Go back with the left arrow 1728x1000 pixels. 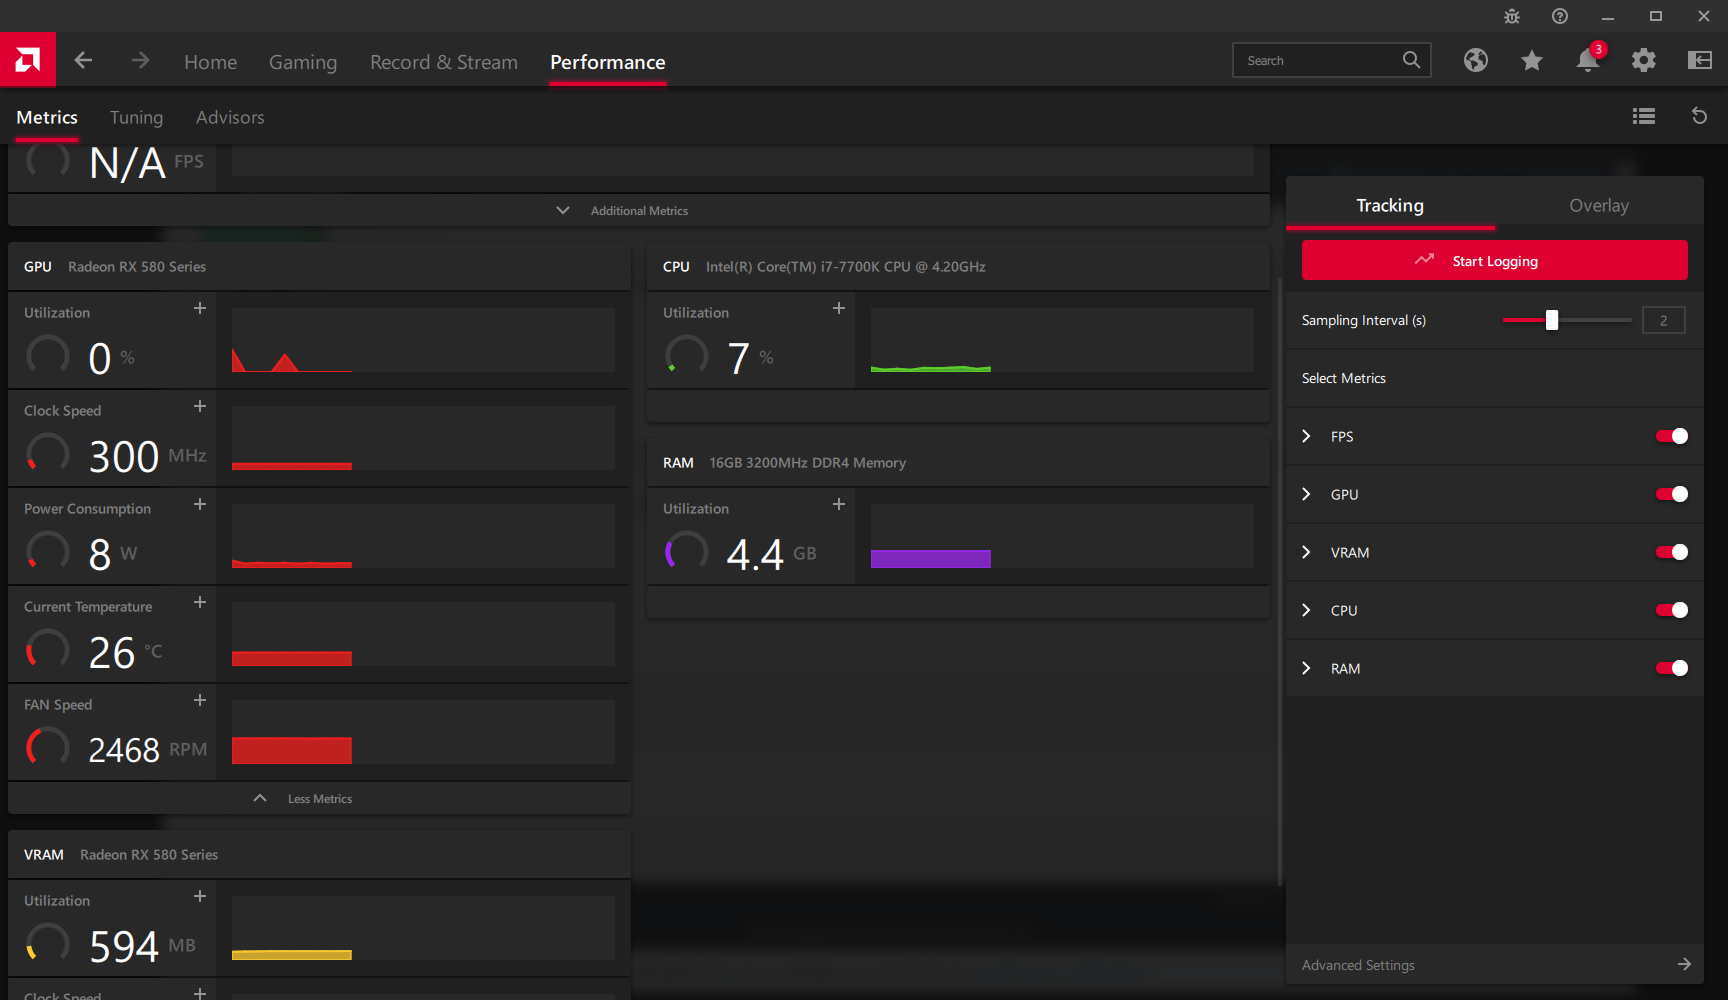tap(84, 61)
